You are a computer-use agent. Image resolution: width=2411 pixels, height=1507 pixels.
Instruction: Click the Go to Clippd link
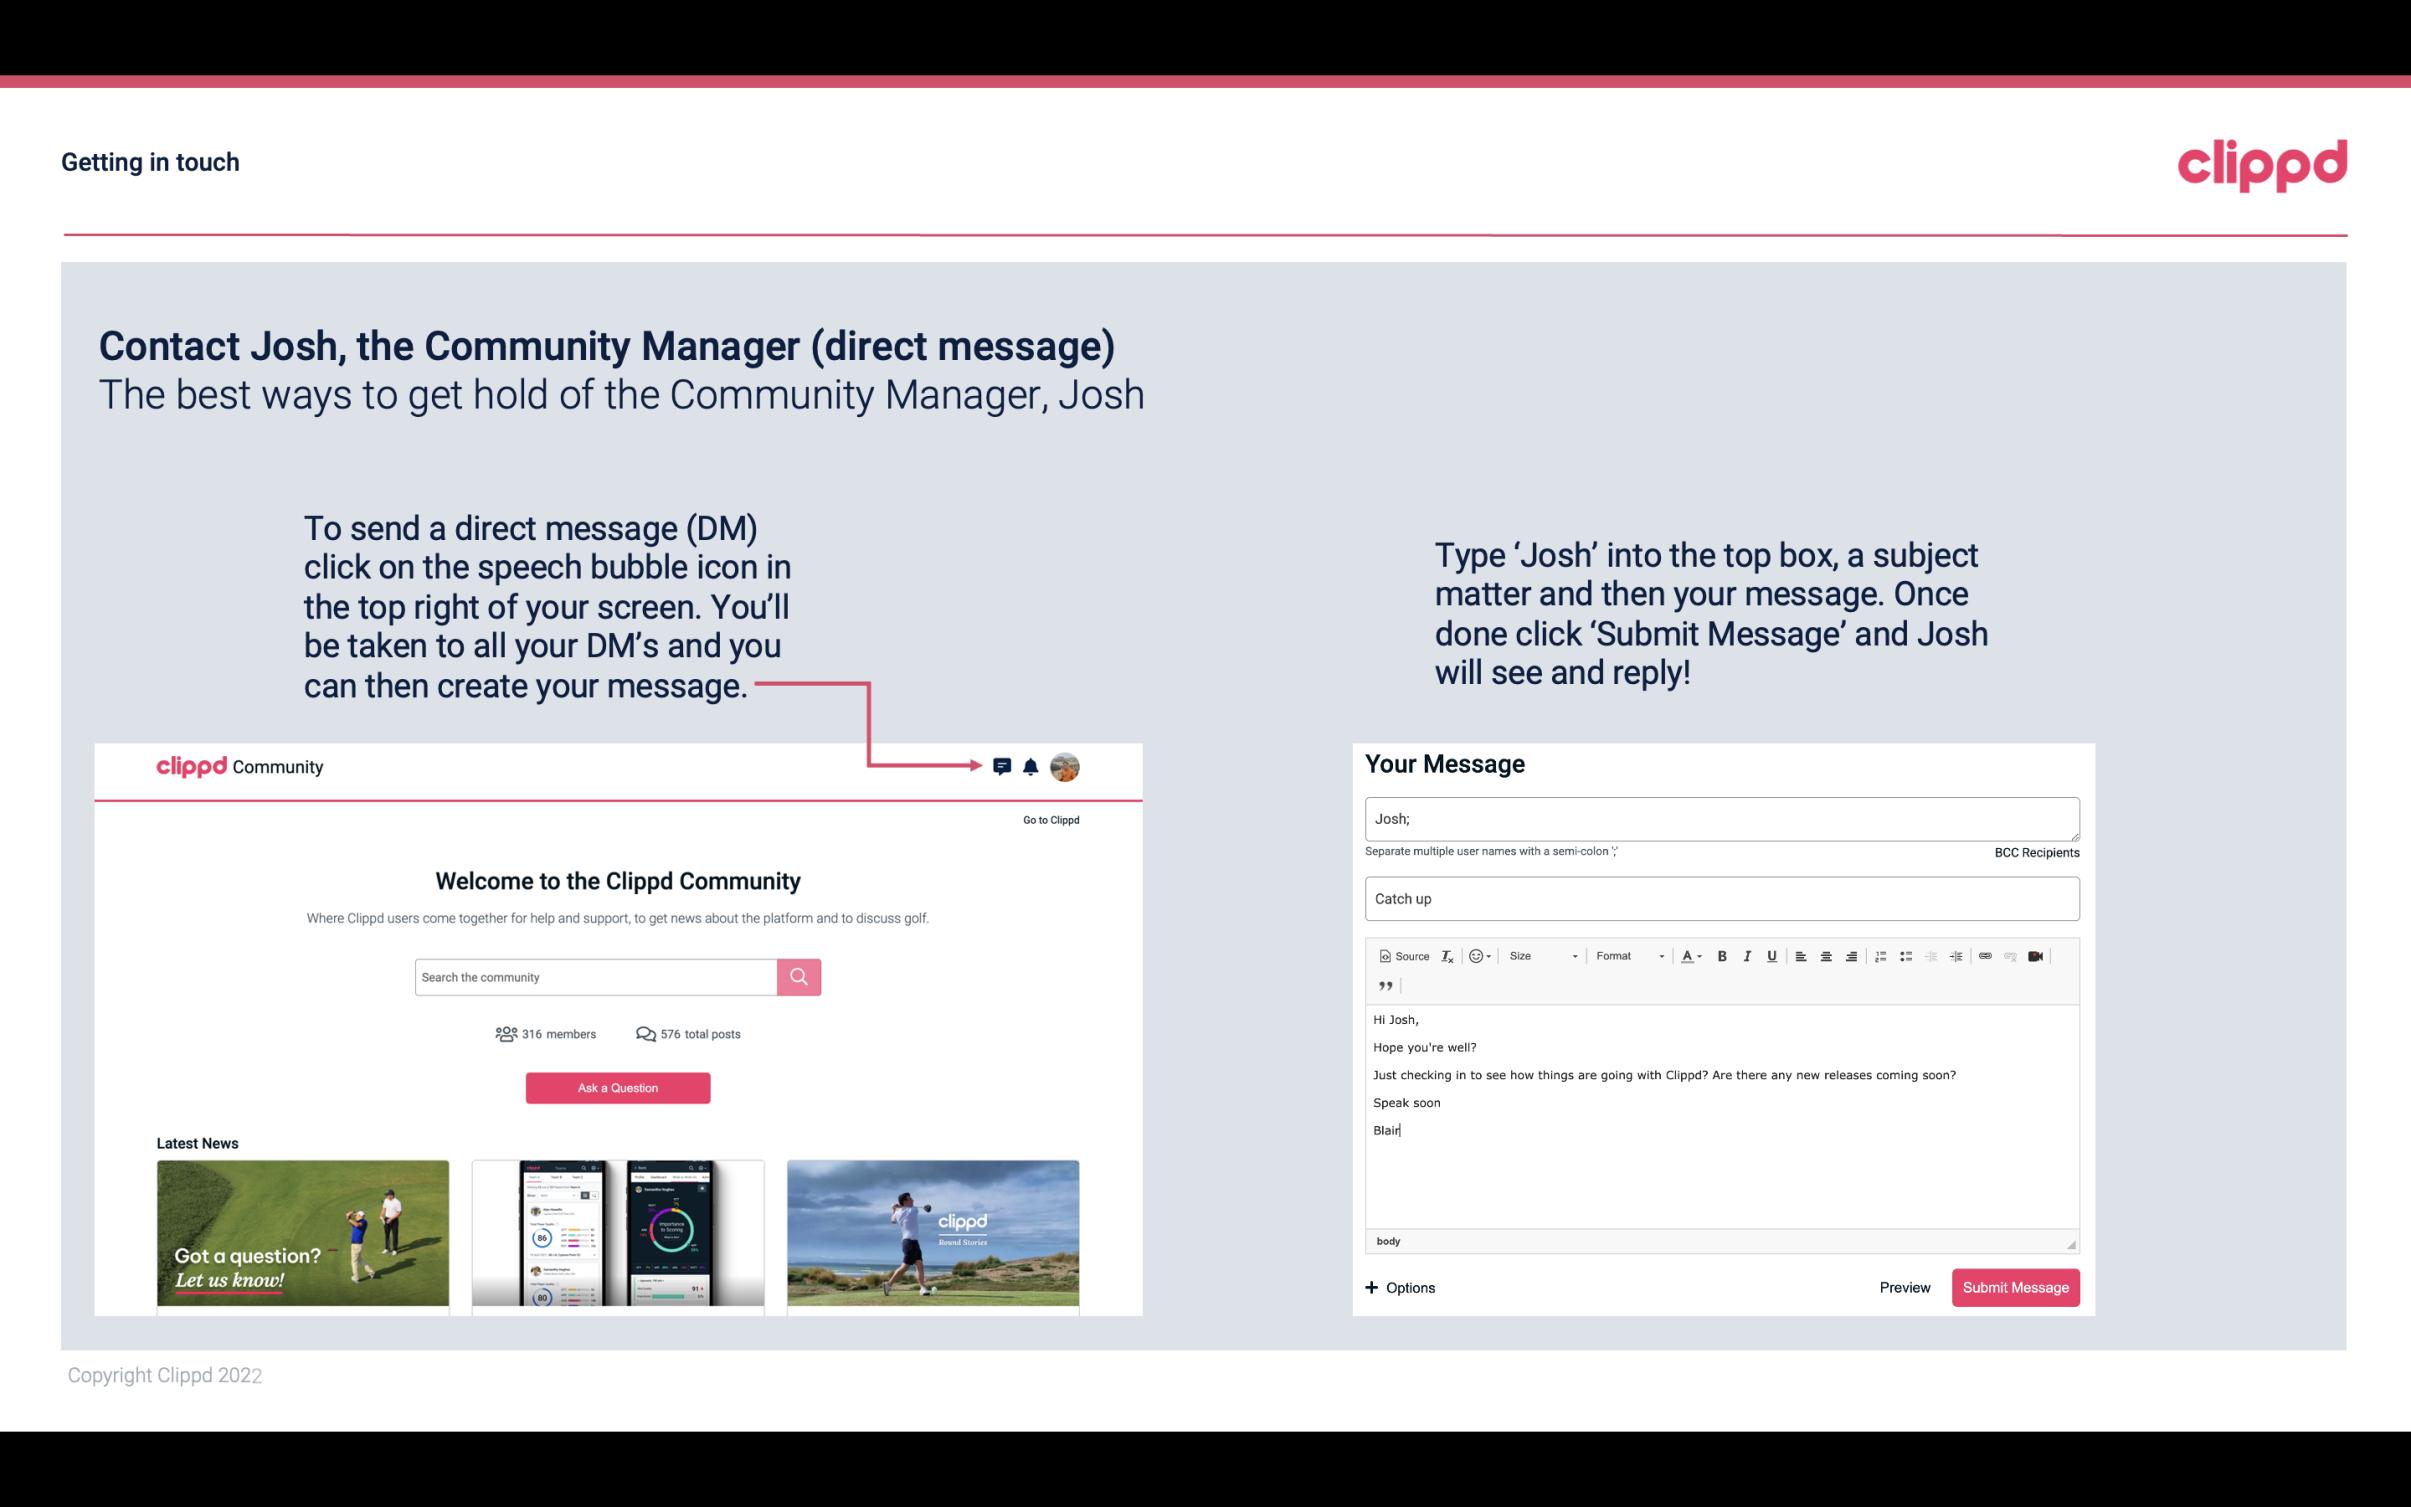pyautogui.click(x=1048, y=819)
